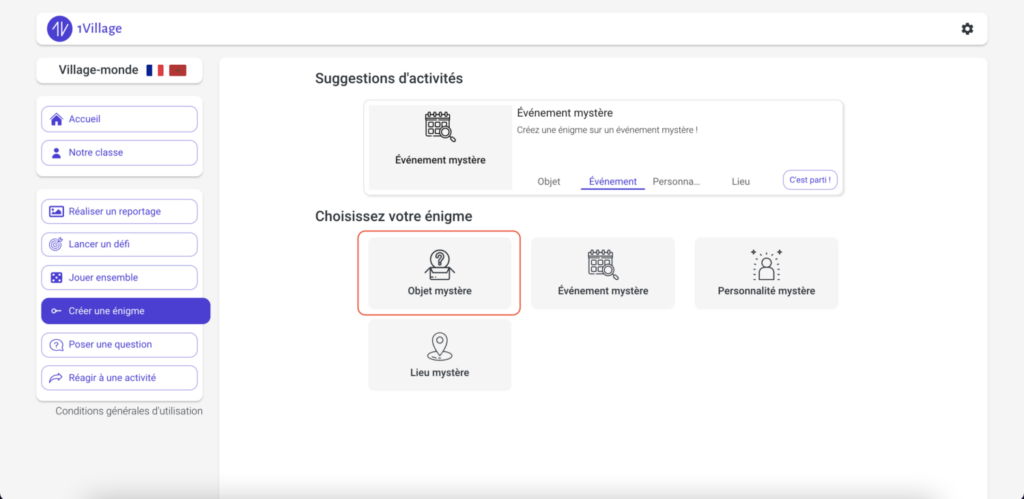The width and height of the screenshot is (1024, 499).
Task: Open settings via the gear icon
Action: (967, 29)
